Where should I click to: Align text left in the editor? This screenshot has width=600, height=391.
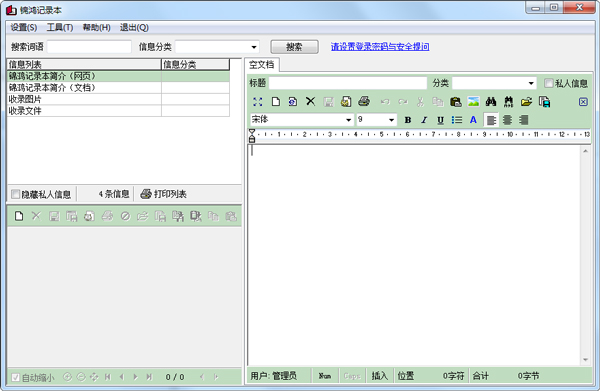(491, 120)
